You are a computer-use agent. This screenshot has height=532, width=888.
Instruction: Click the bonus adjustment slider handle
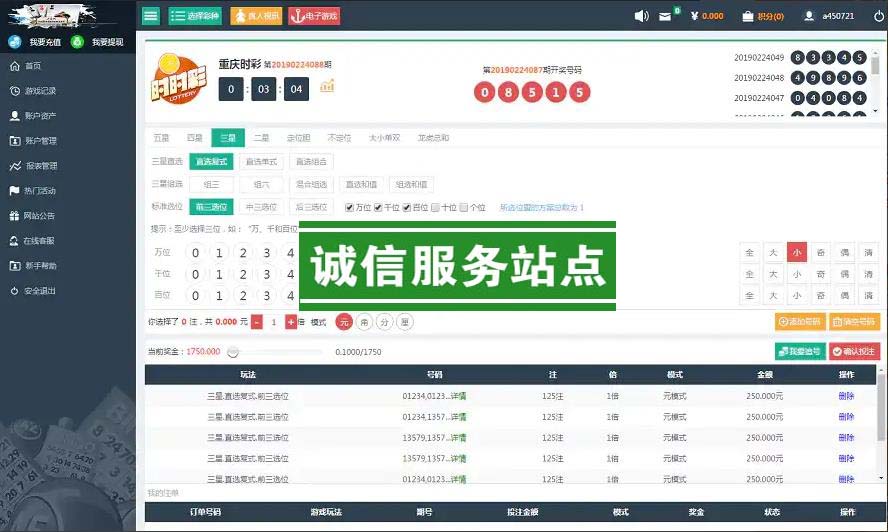(x=233, y=352)
